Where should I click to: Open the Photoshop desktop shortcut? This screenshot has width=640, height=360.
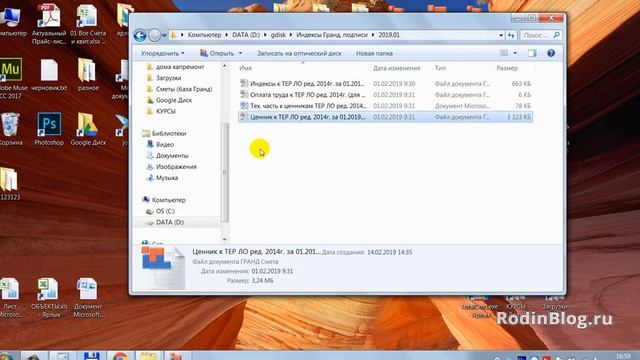click(x=49, y=129)
